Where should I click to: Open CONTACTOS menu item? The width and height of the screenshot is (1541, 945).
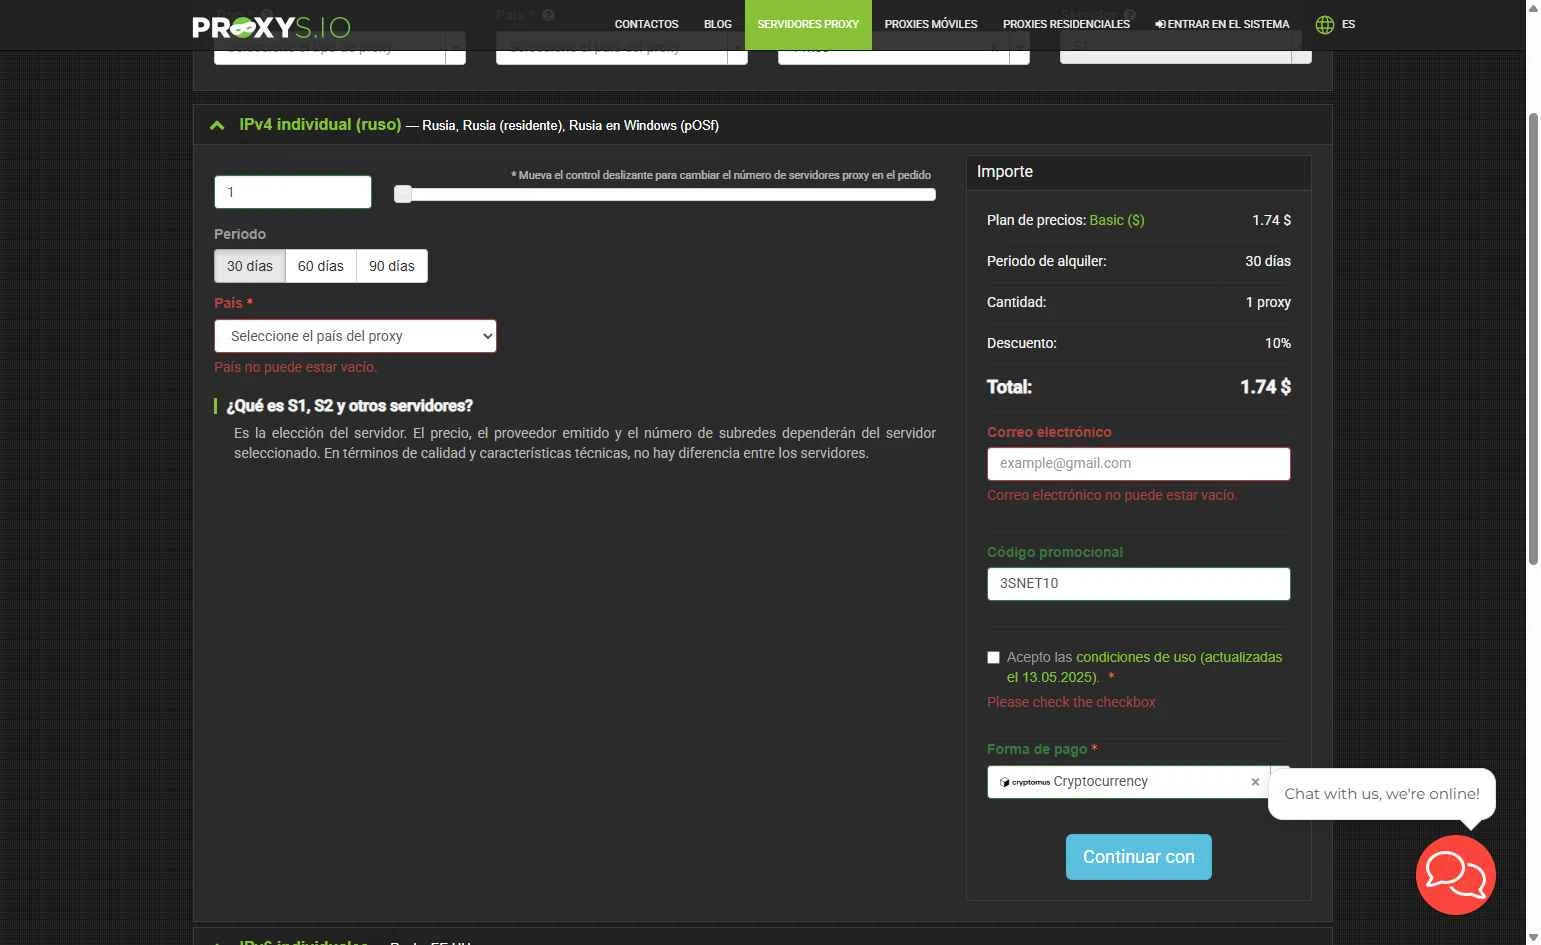coord(646,24)
